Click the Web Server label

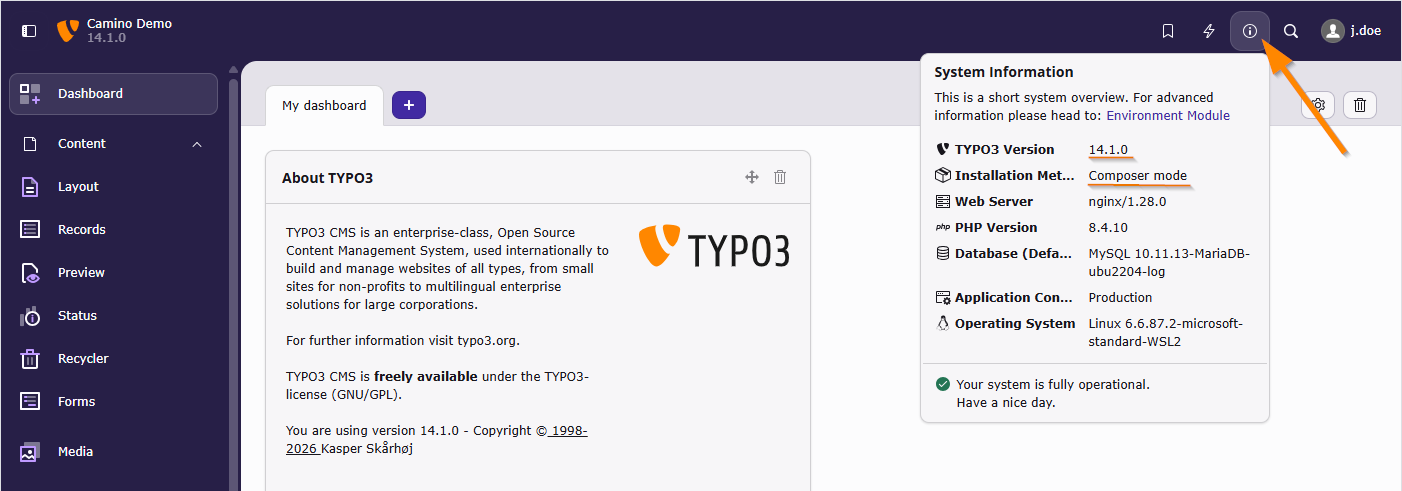994,201
